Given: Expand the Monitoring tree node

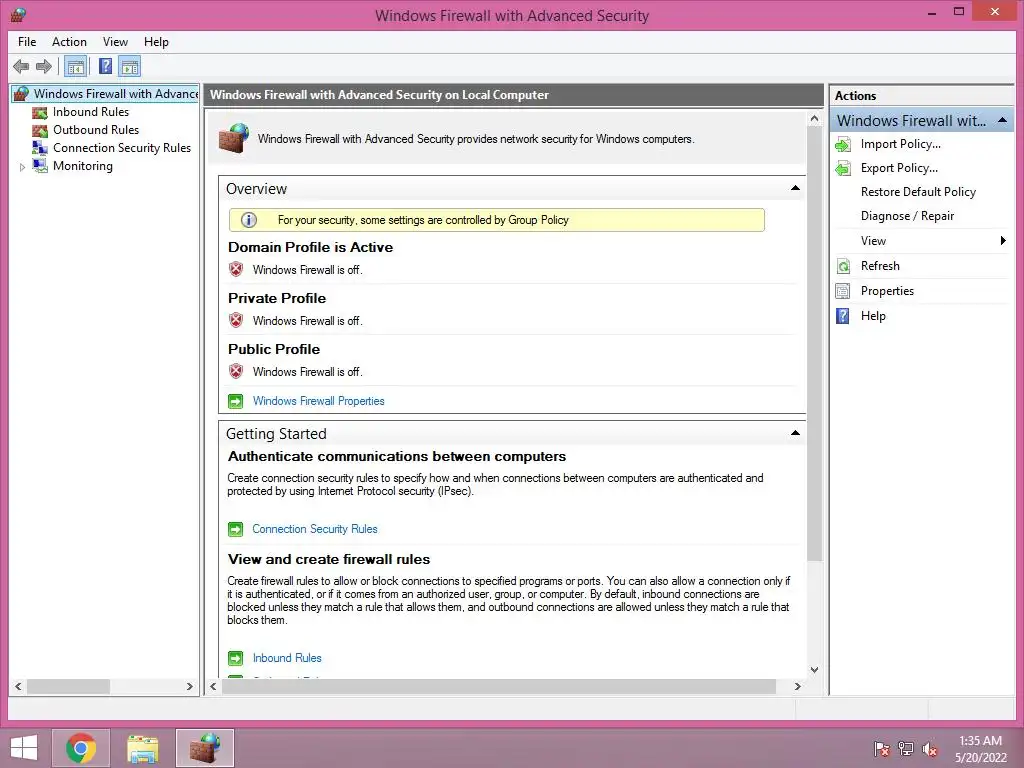Looking at the screenshot, I should 22,167.
